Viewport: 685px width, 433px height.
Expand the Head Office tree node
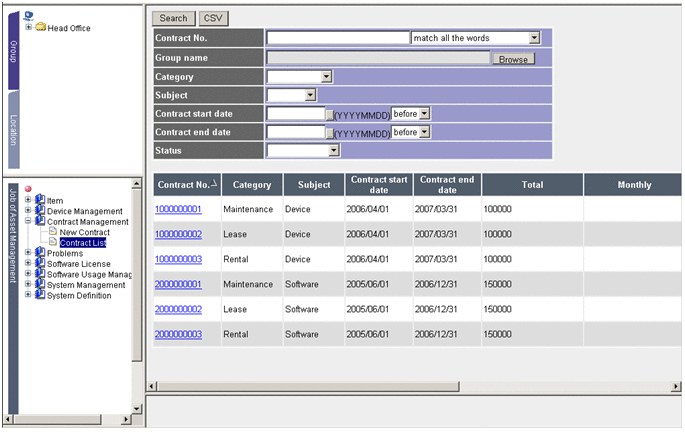coord(28,27)
